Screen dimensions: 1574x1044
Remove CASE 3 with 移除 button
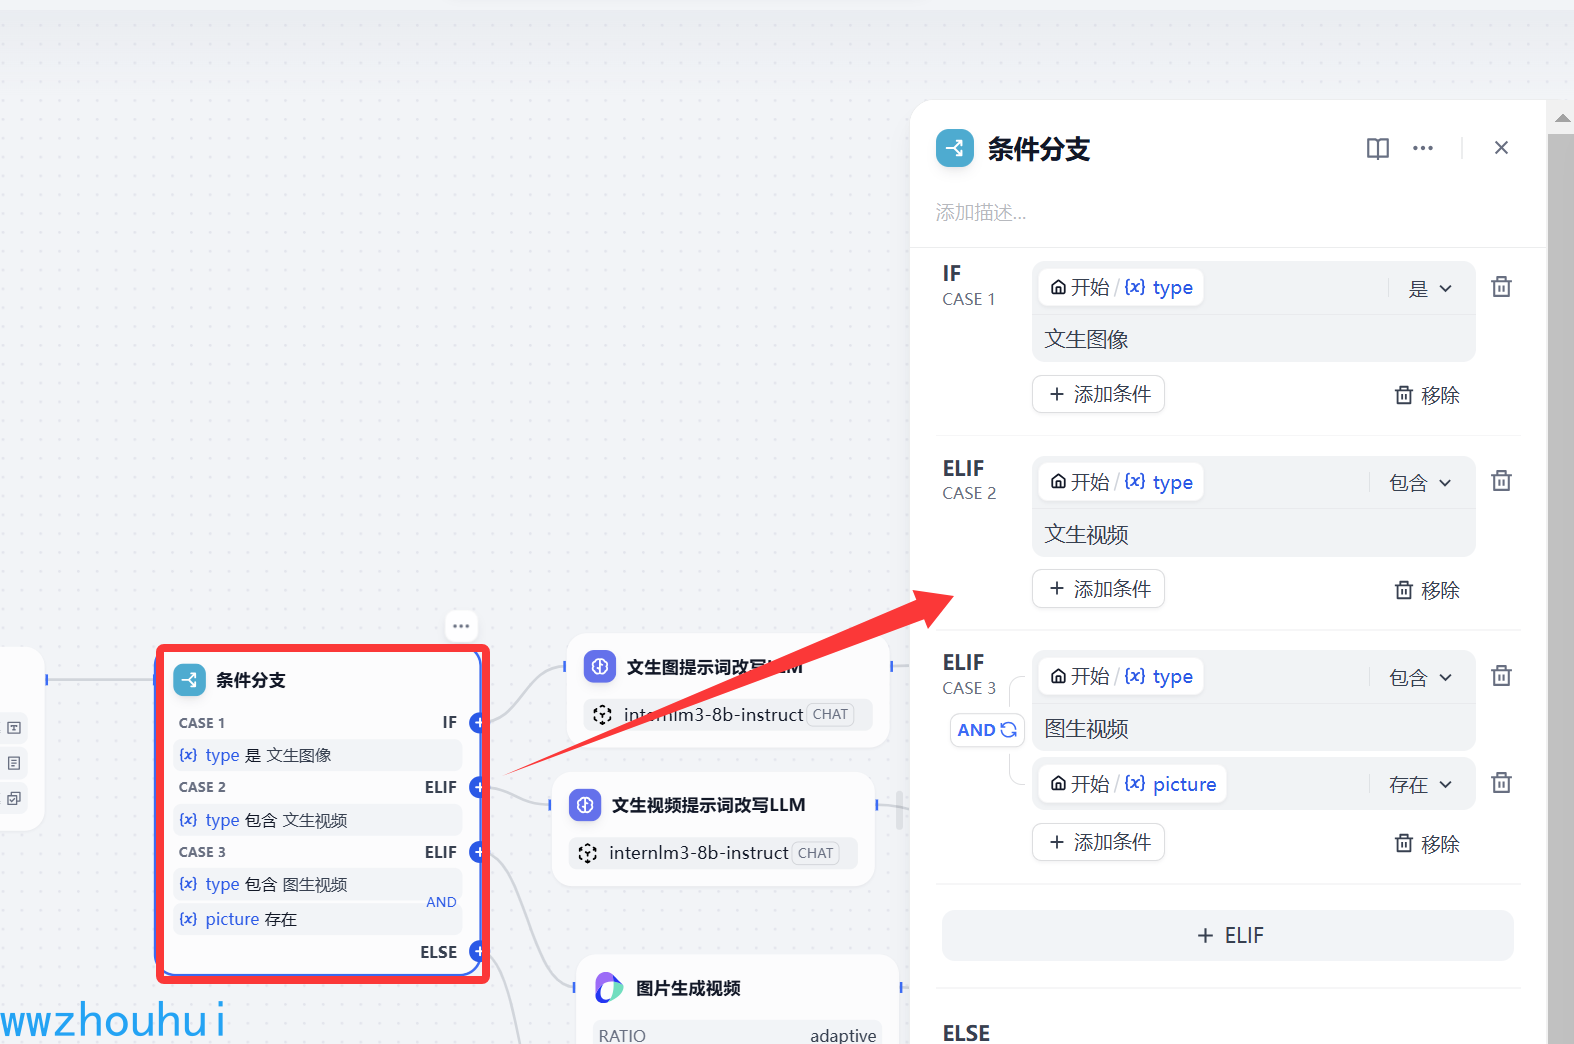tap(1427, 844)
